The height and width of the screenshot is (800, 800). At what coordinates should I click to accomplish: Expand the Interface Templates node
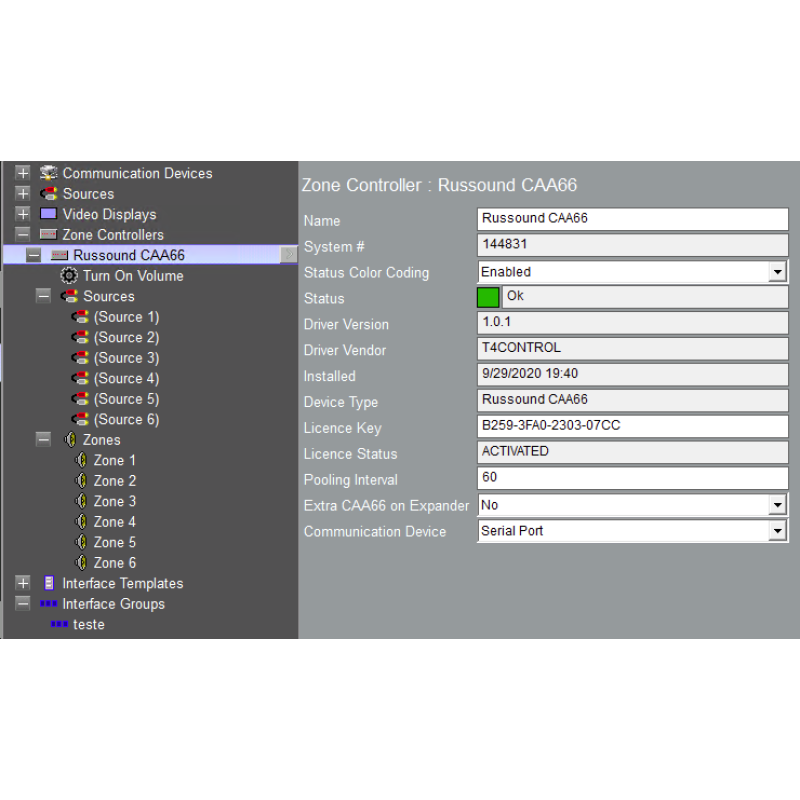coord(22,583)
